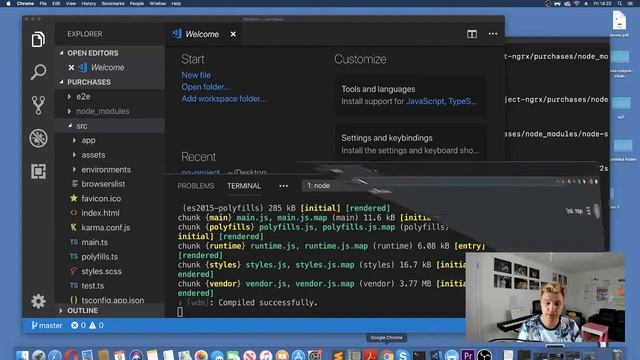Screen dimensions: 640x360
Task: Open main.ts in explorer
Action: coord(94,242)
